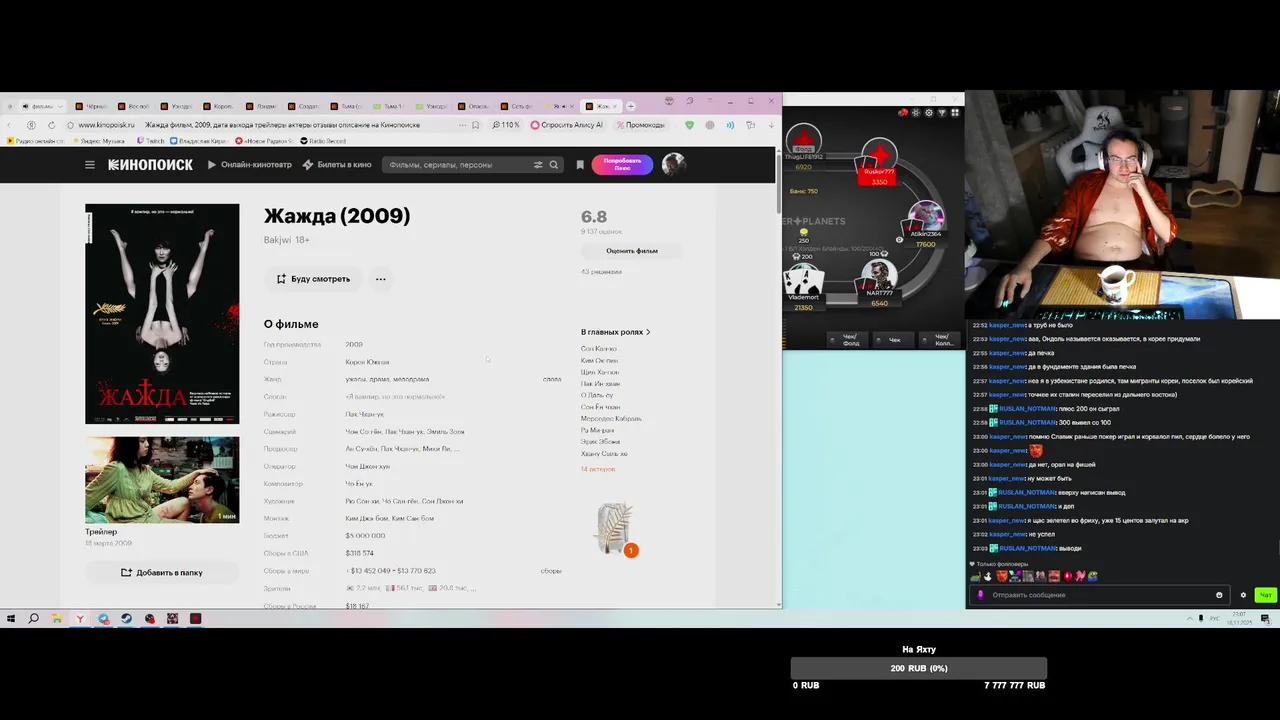Click the golden palm award badge
Image resolution: width=1280 pixels, height=720 pixels.
click(615, 528)
